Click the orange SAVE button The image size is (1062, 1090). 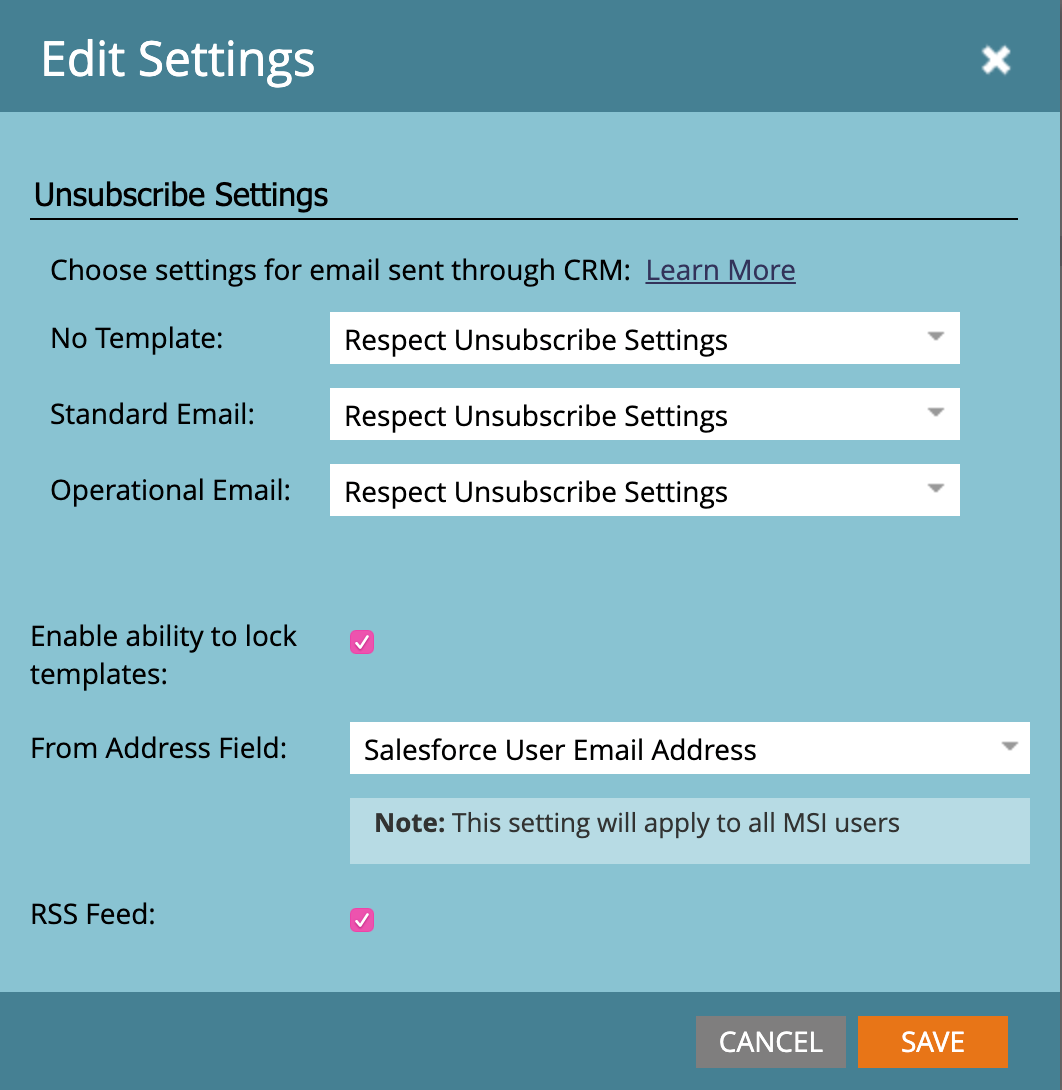[x=933, y=1042]
